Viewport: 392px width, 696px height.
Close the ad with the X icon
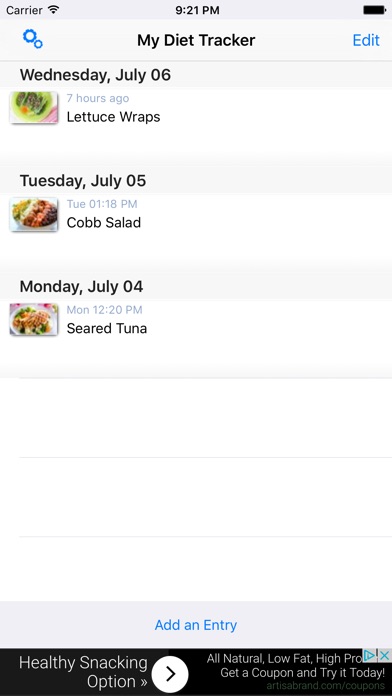(x=384, y=655)
